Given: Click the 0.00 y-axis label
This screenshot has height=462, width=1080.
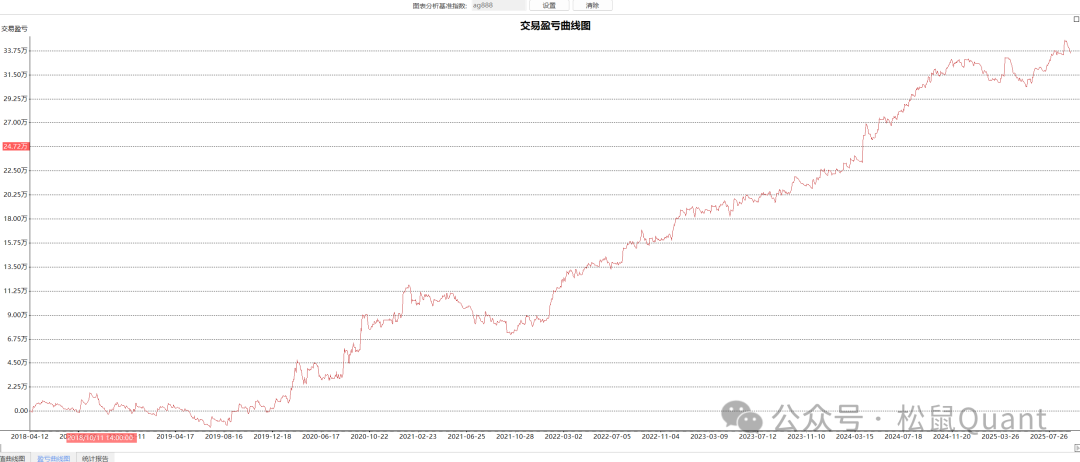Looking at the screenshot, I should pyautogui.click(x=20, y=411).
